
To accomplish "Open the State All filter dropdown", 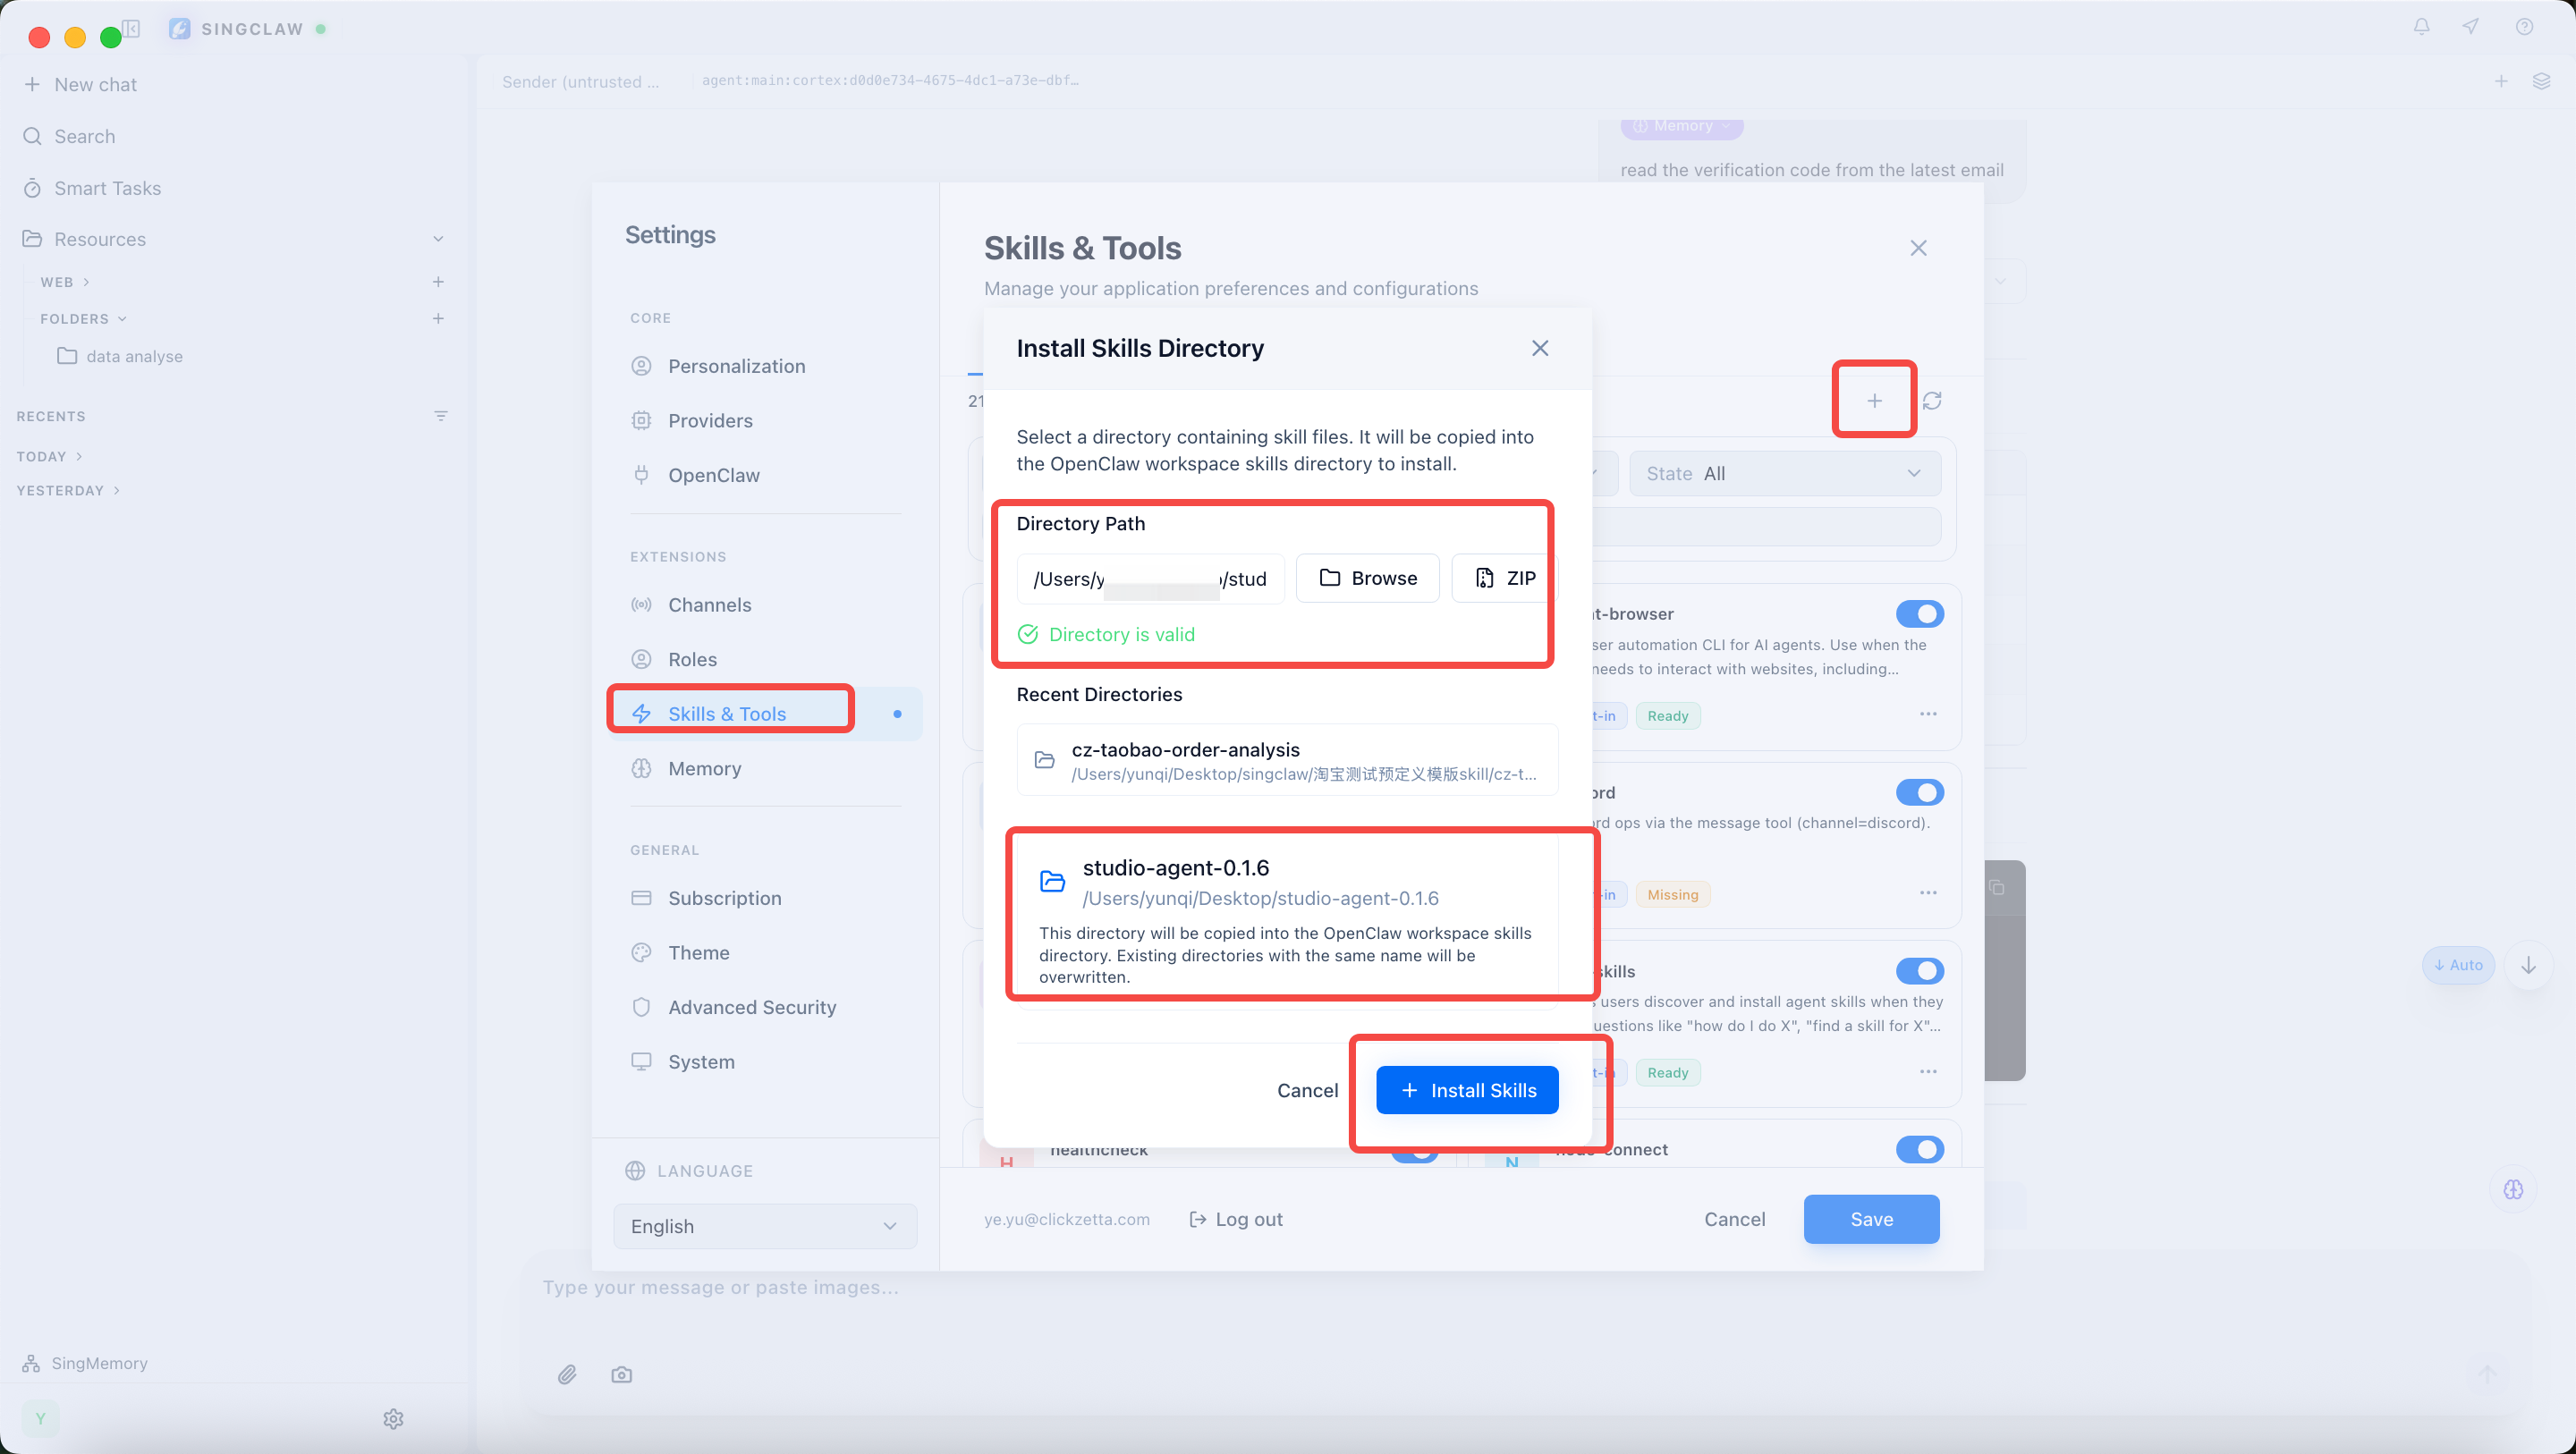I will click(x=1784, y=474).
